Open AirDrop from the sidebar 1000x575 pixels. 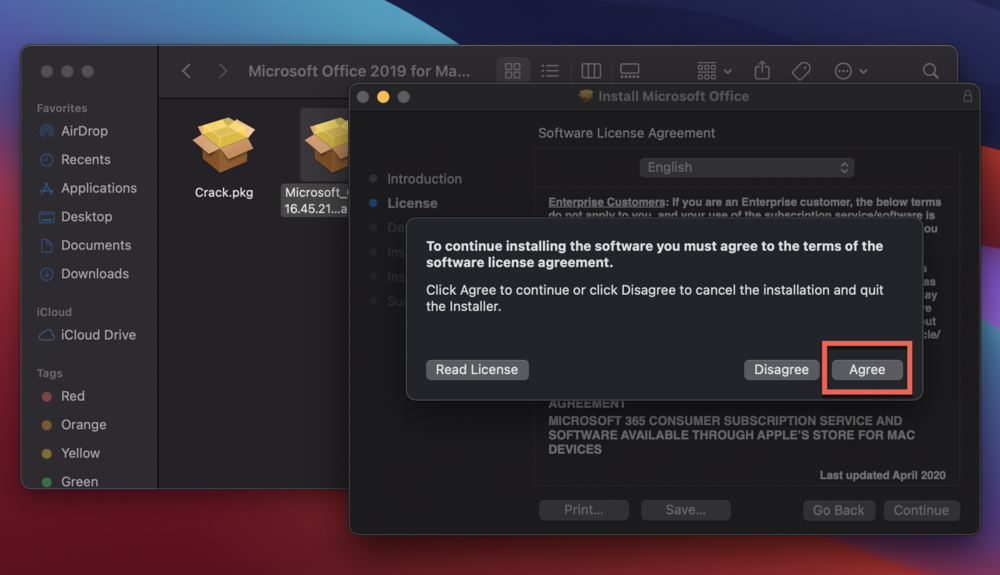coord(84,131)
